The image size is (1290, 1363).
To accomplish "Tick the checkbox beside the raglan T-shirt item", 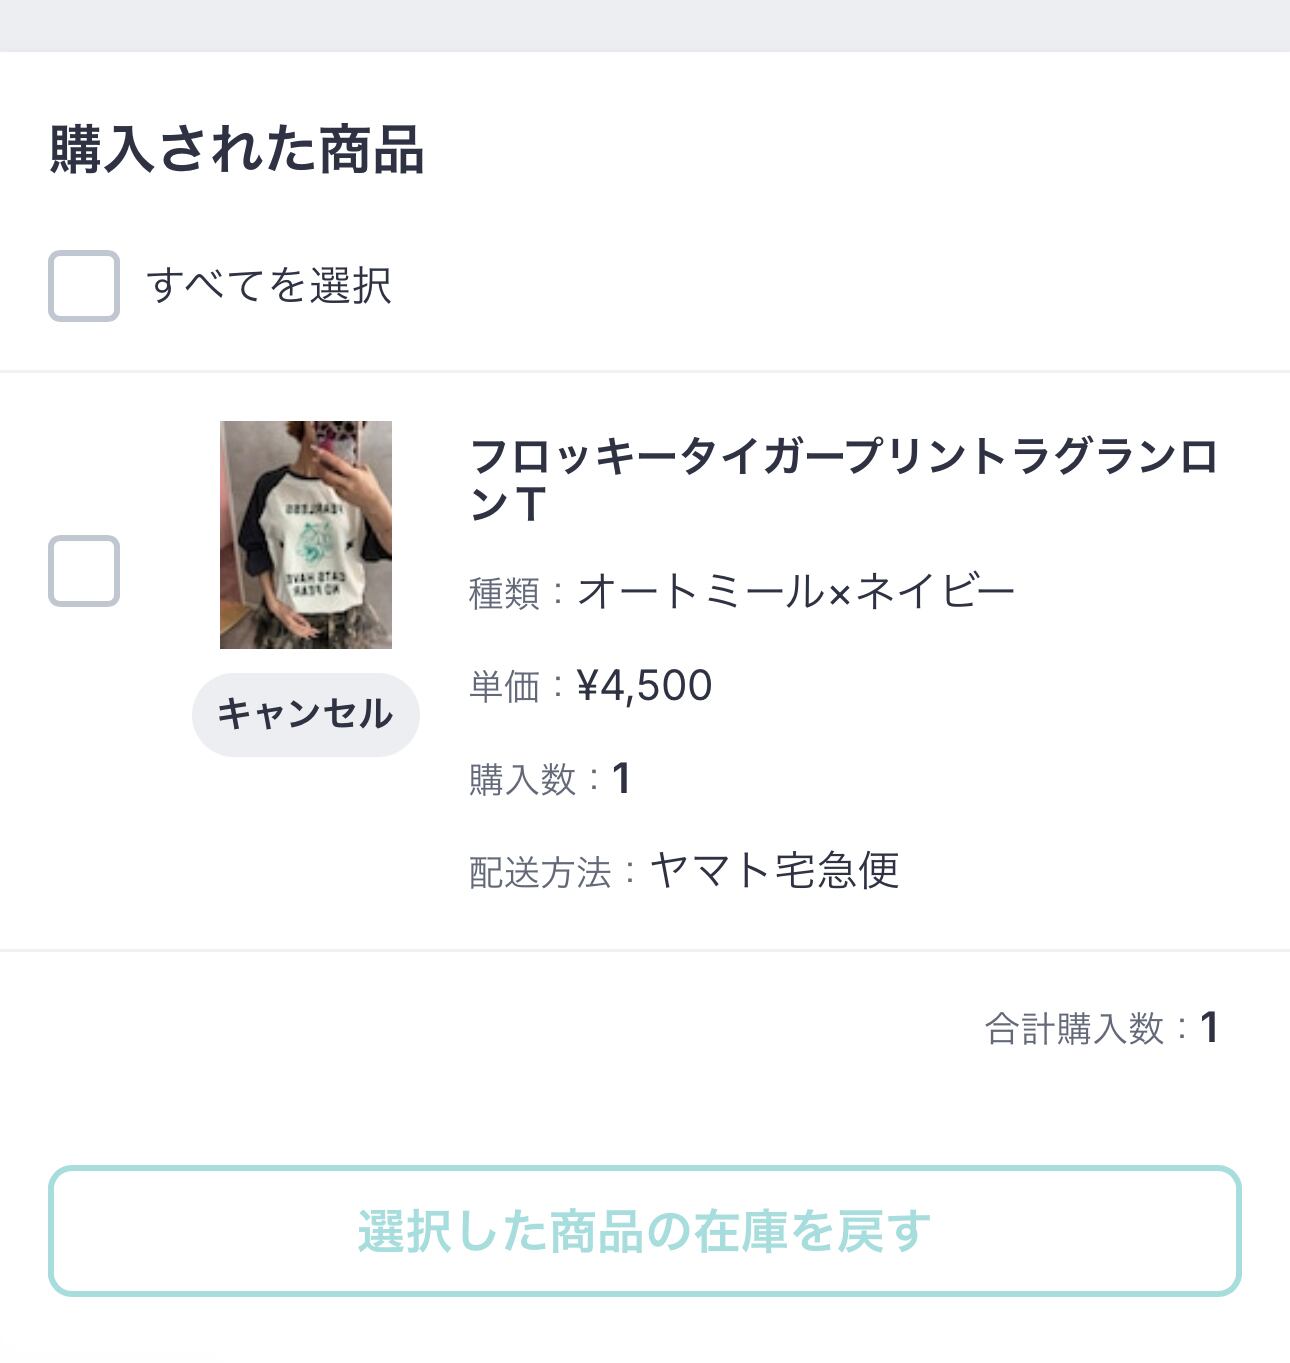I will [84, 571].
